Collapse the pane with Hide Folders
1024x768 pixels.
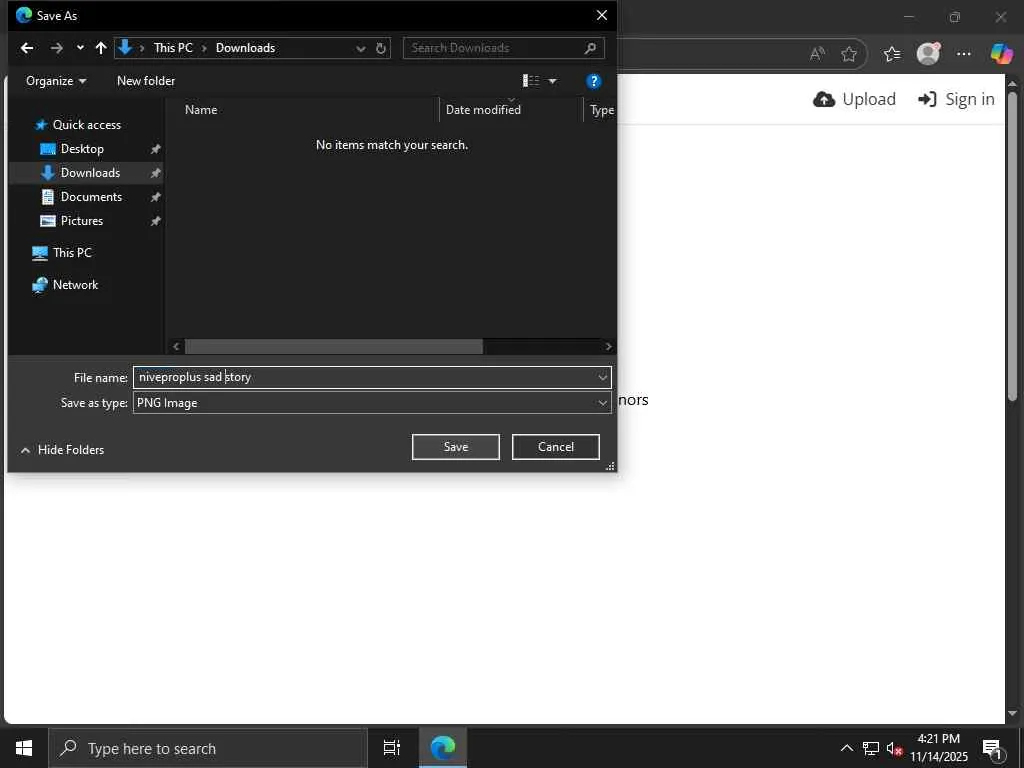[63, 450]
